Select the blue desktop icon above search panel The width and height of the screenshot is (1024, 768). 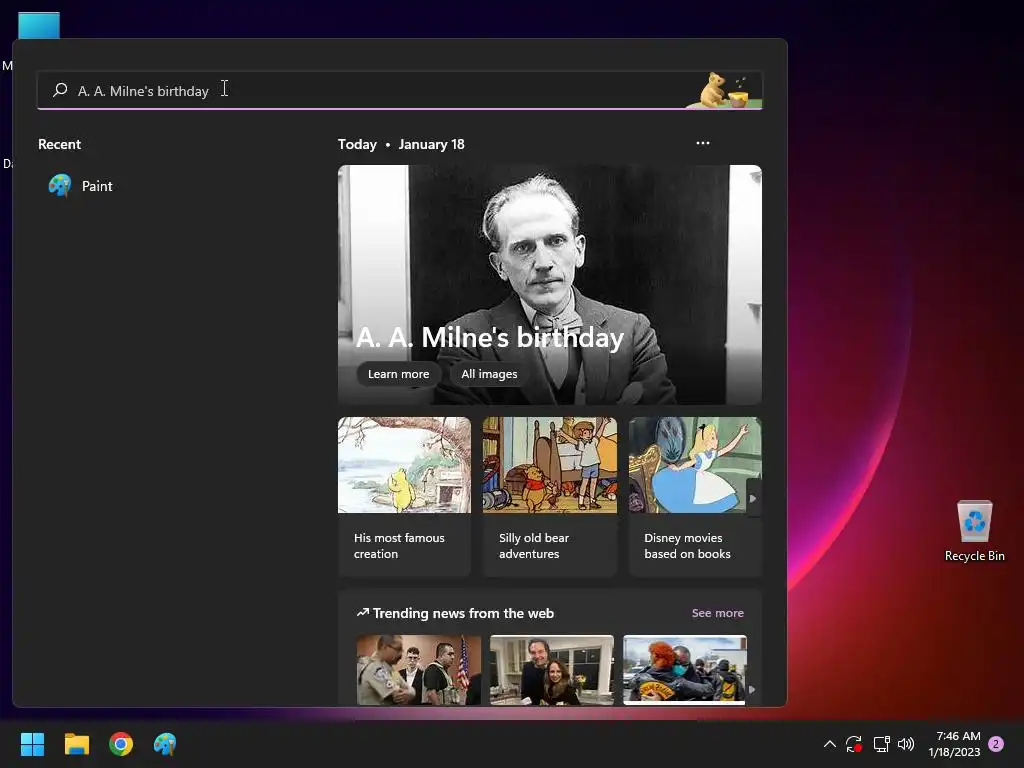click(39, 25)
